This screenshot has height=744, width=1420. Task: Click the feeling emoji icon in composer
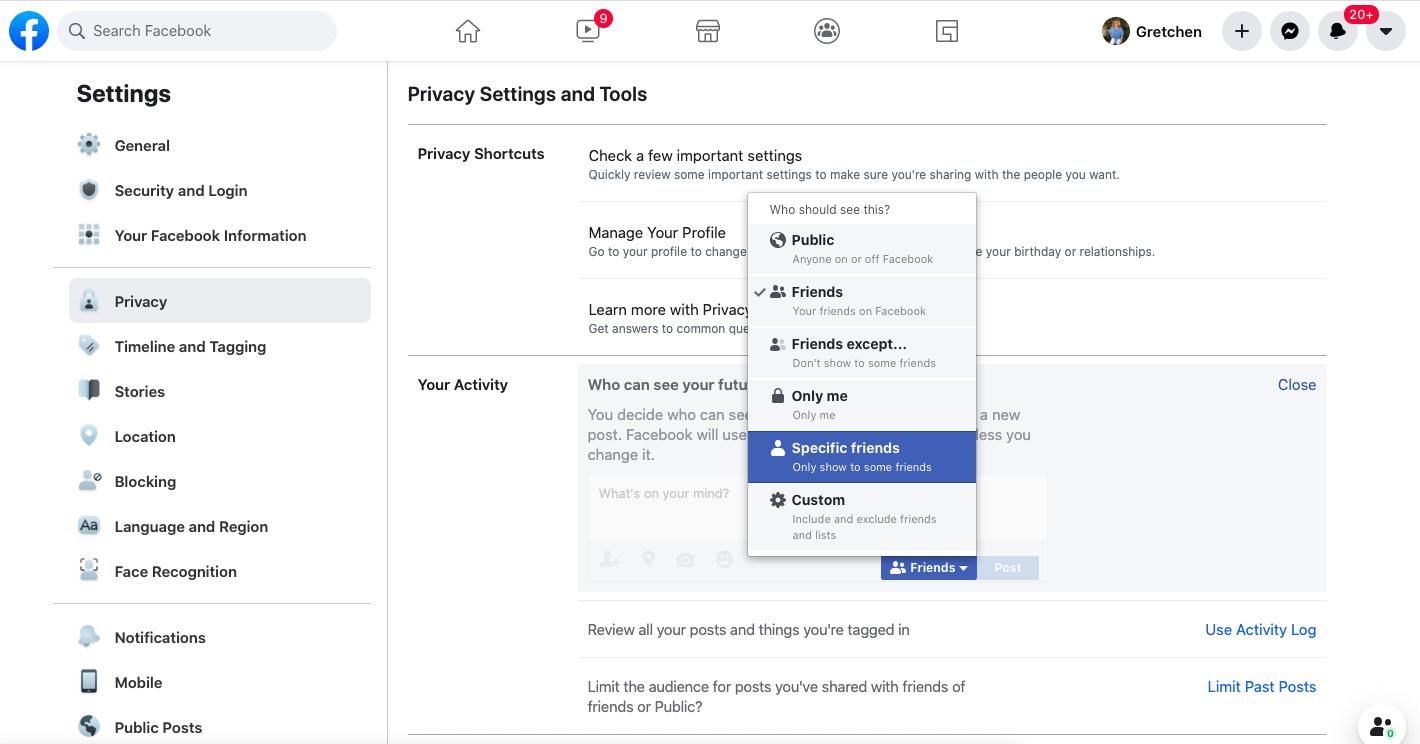point(724,560)
